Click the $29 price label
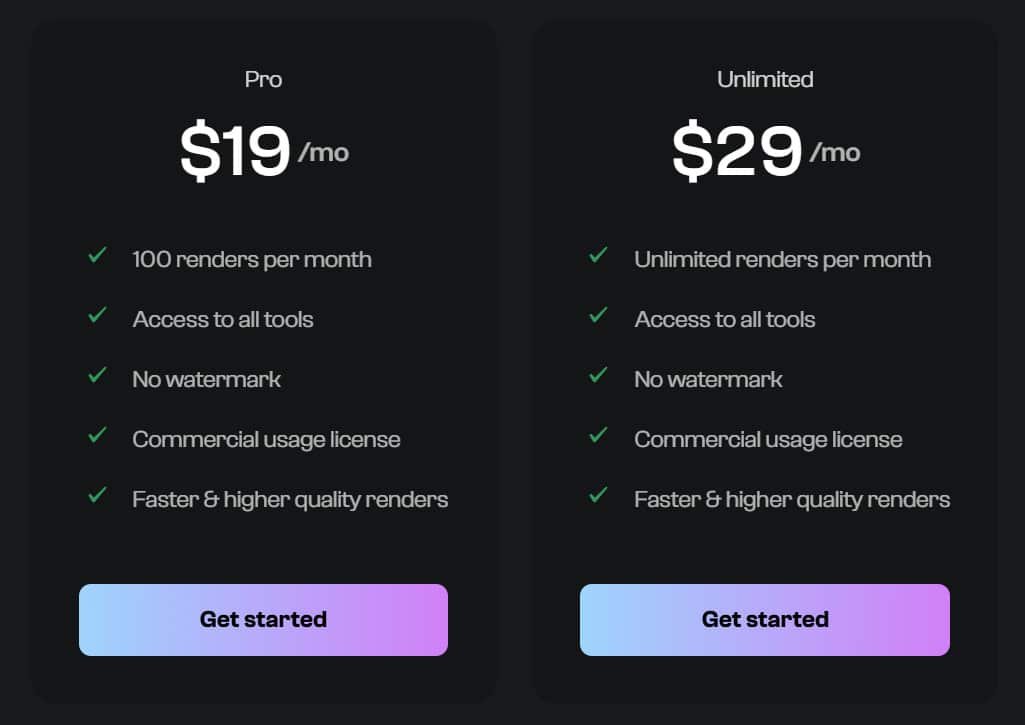 736,150
